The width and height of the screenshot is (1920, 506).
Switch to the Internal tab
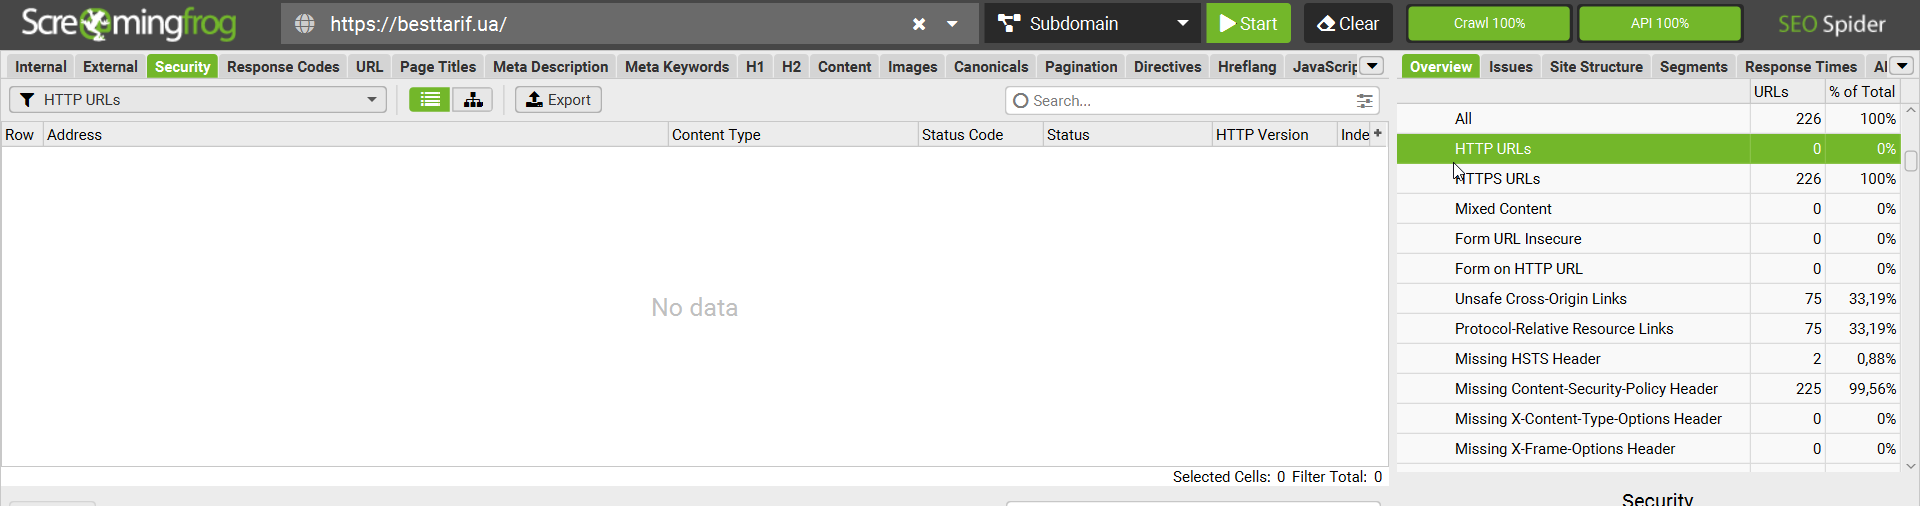pyautogui.click(x=41, y=67)
